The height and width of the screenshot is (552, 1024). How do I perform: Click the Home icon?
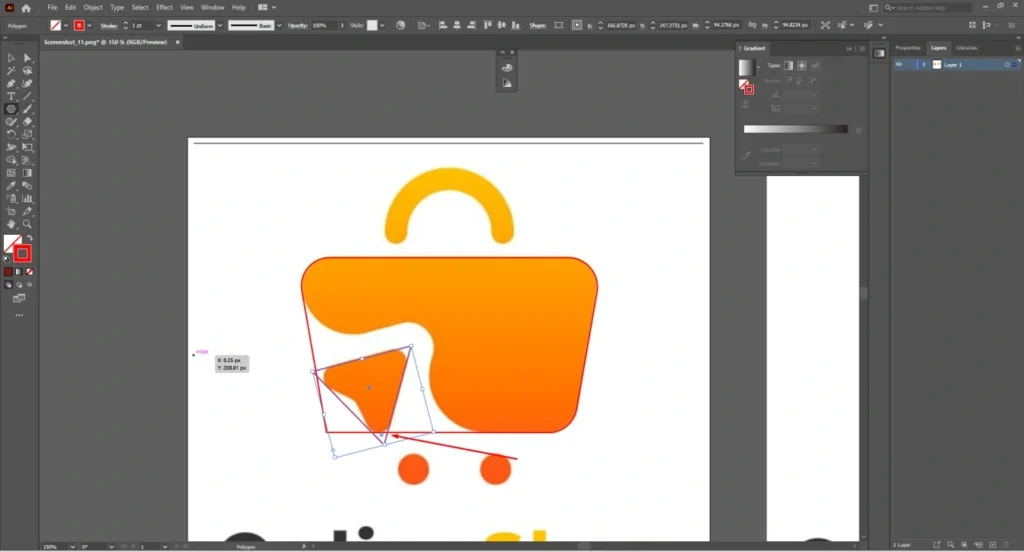coord(26,8)
